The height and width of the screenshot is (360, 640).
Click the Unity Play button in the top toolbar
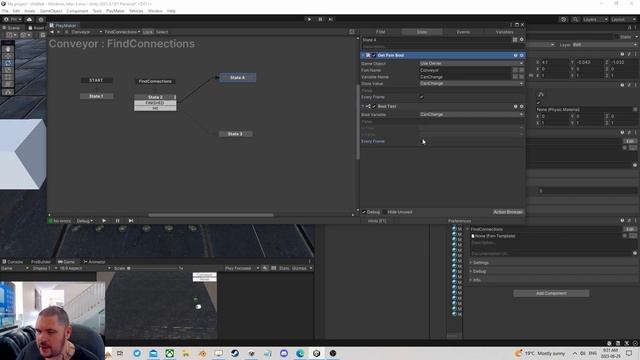coord(309,19)
